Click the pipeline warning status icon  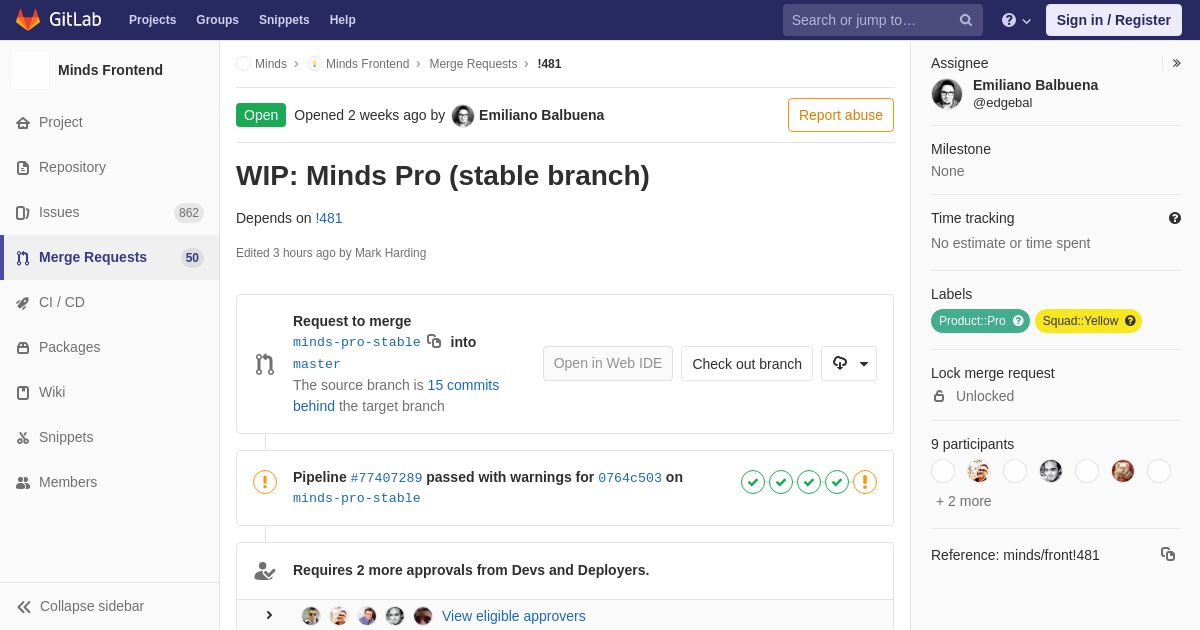tap(264, 482)
